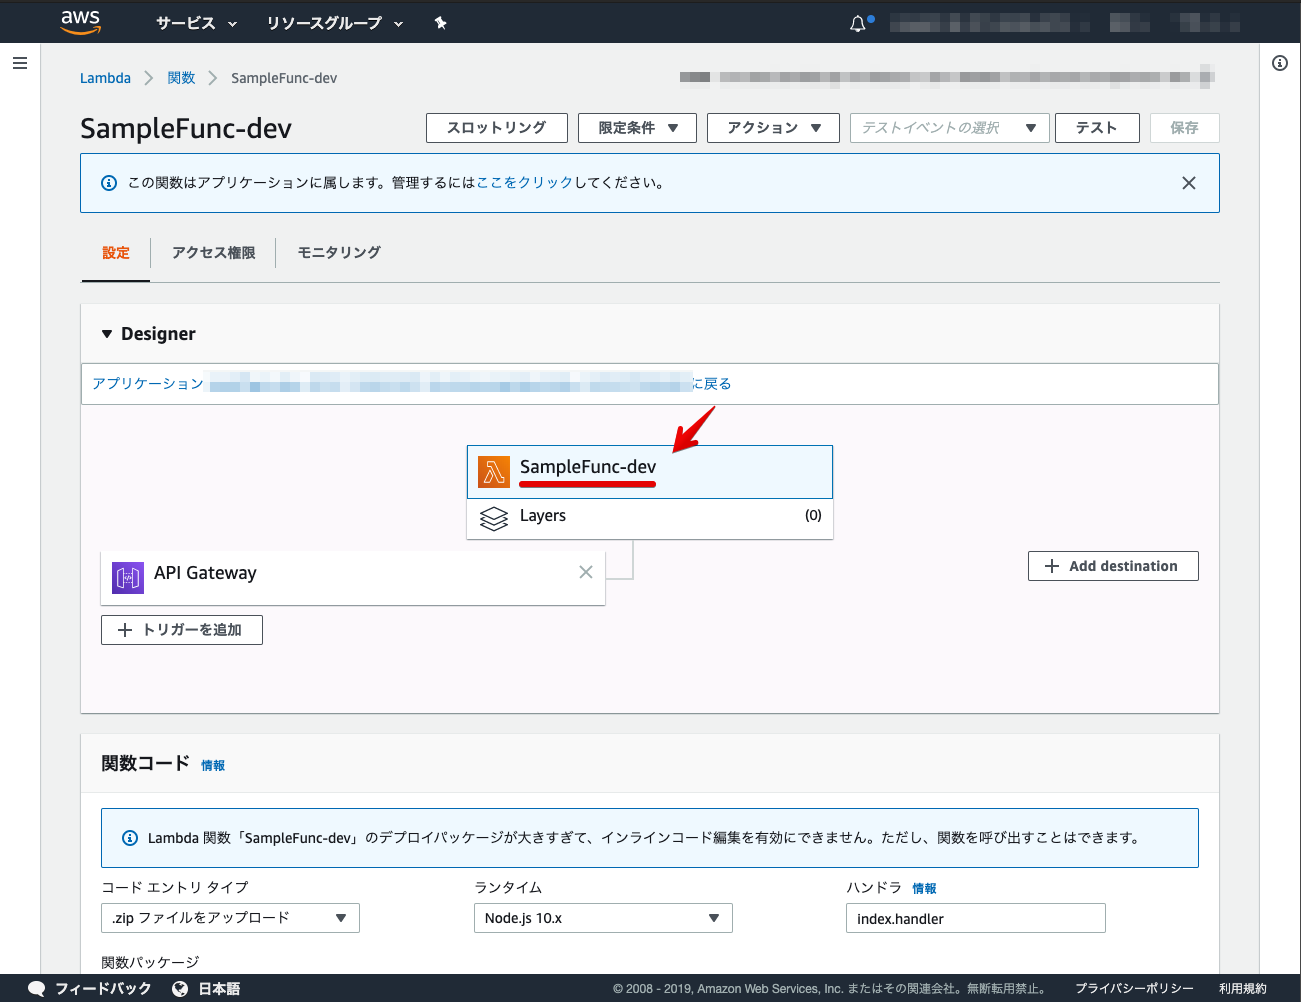Dismiss the application info banner
1301x1002 pixels.
(1189, 183)
